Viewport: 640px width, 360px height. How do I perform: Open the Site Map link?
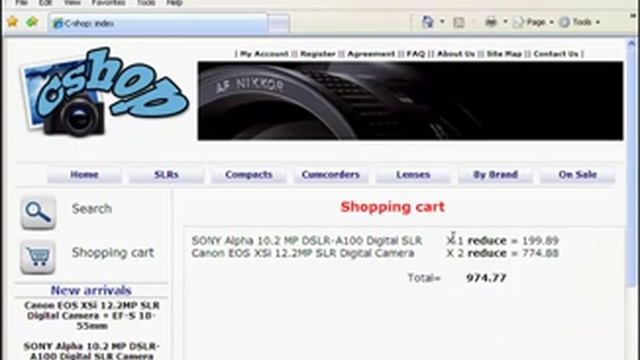coord(504,54)
